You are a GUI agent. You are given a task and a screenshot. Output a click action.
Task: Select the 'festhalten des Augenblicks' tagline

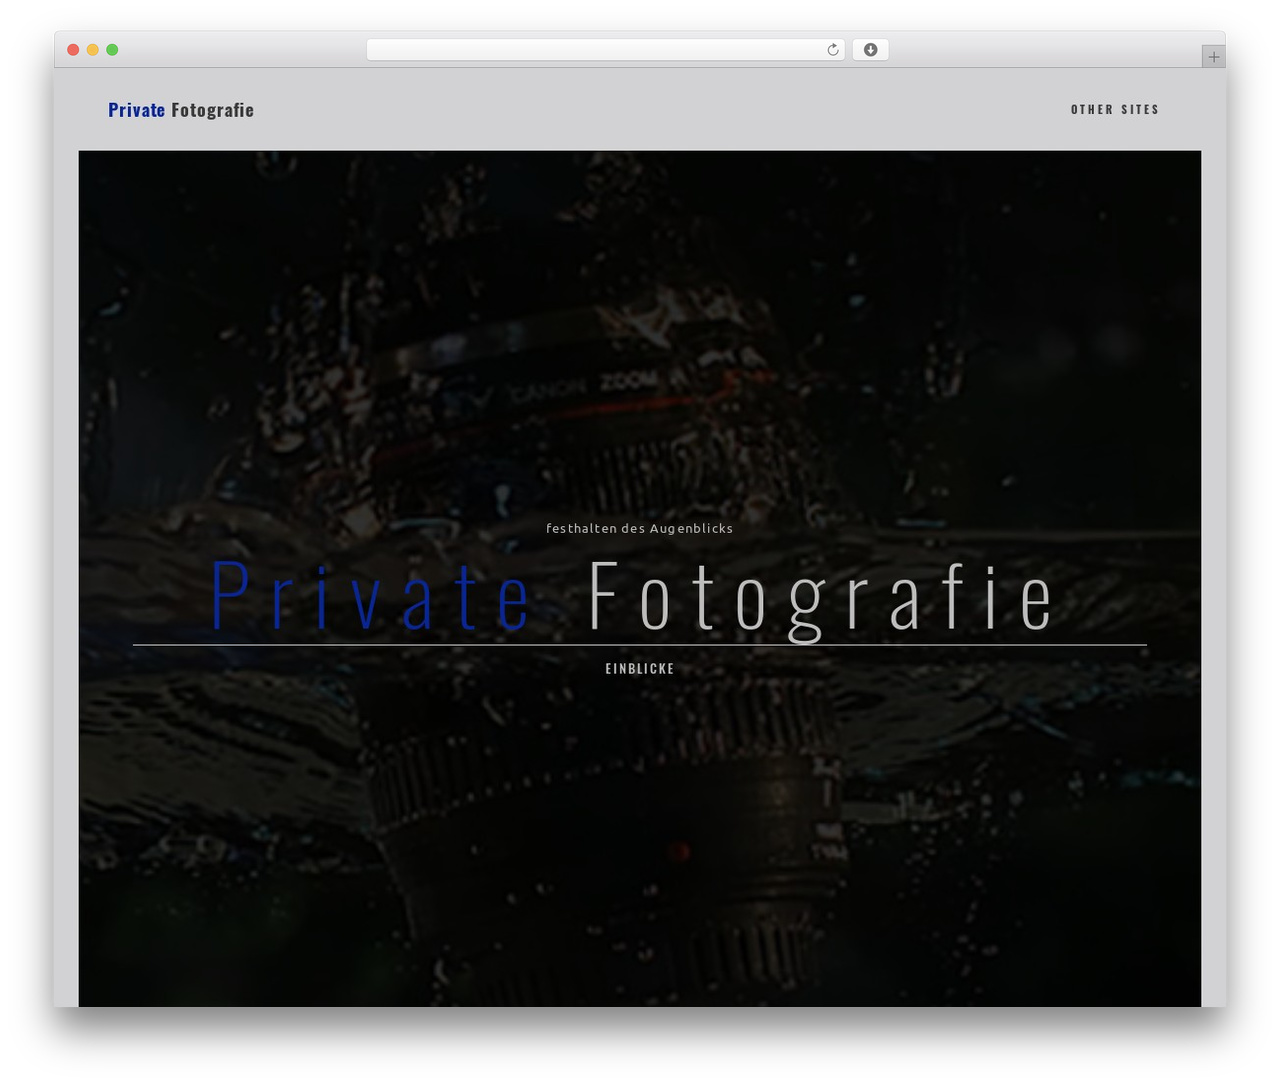640,528
